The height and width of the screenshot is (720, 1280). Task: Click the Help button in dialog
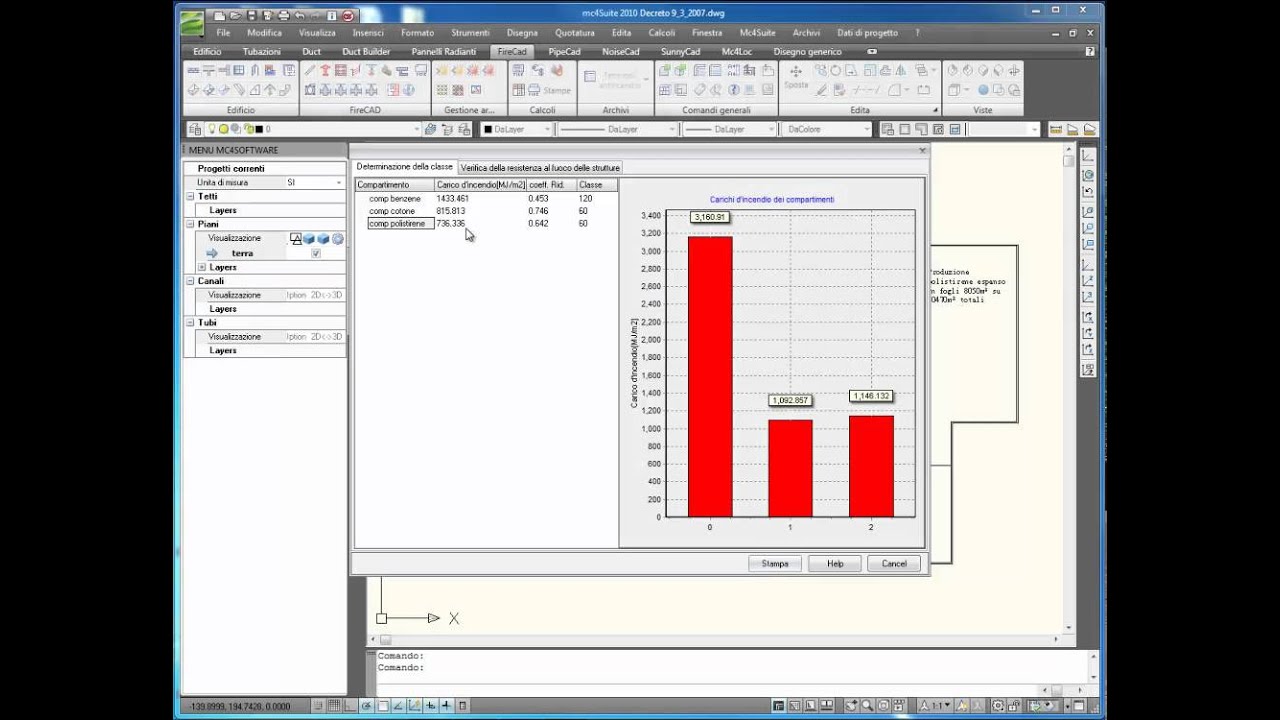point(835,564)
